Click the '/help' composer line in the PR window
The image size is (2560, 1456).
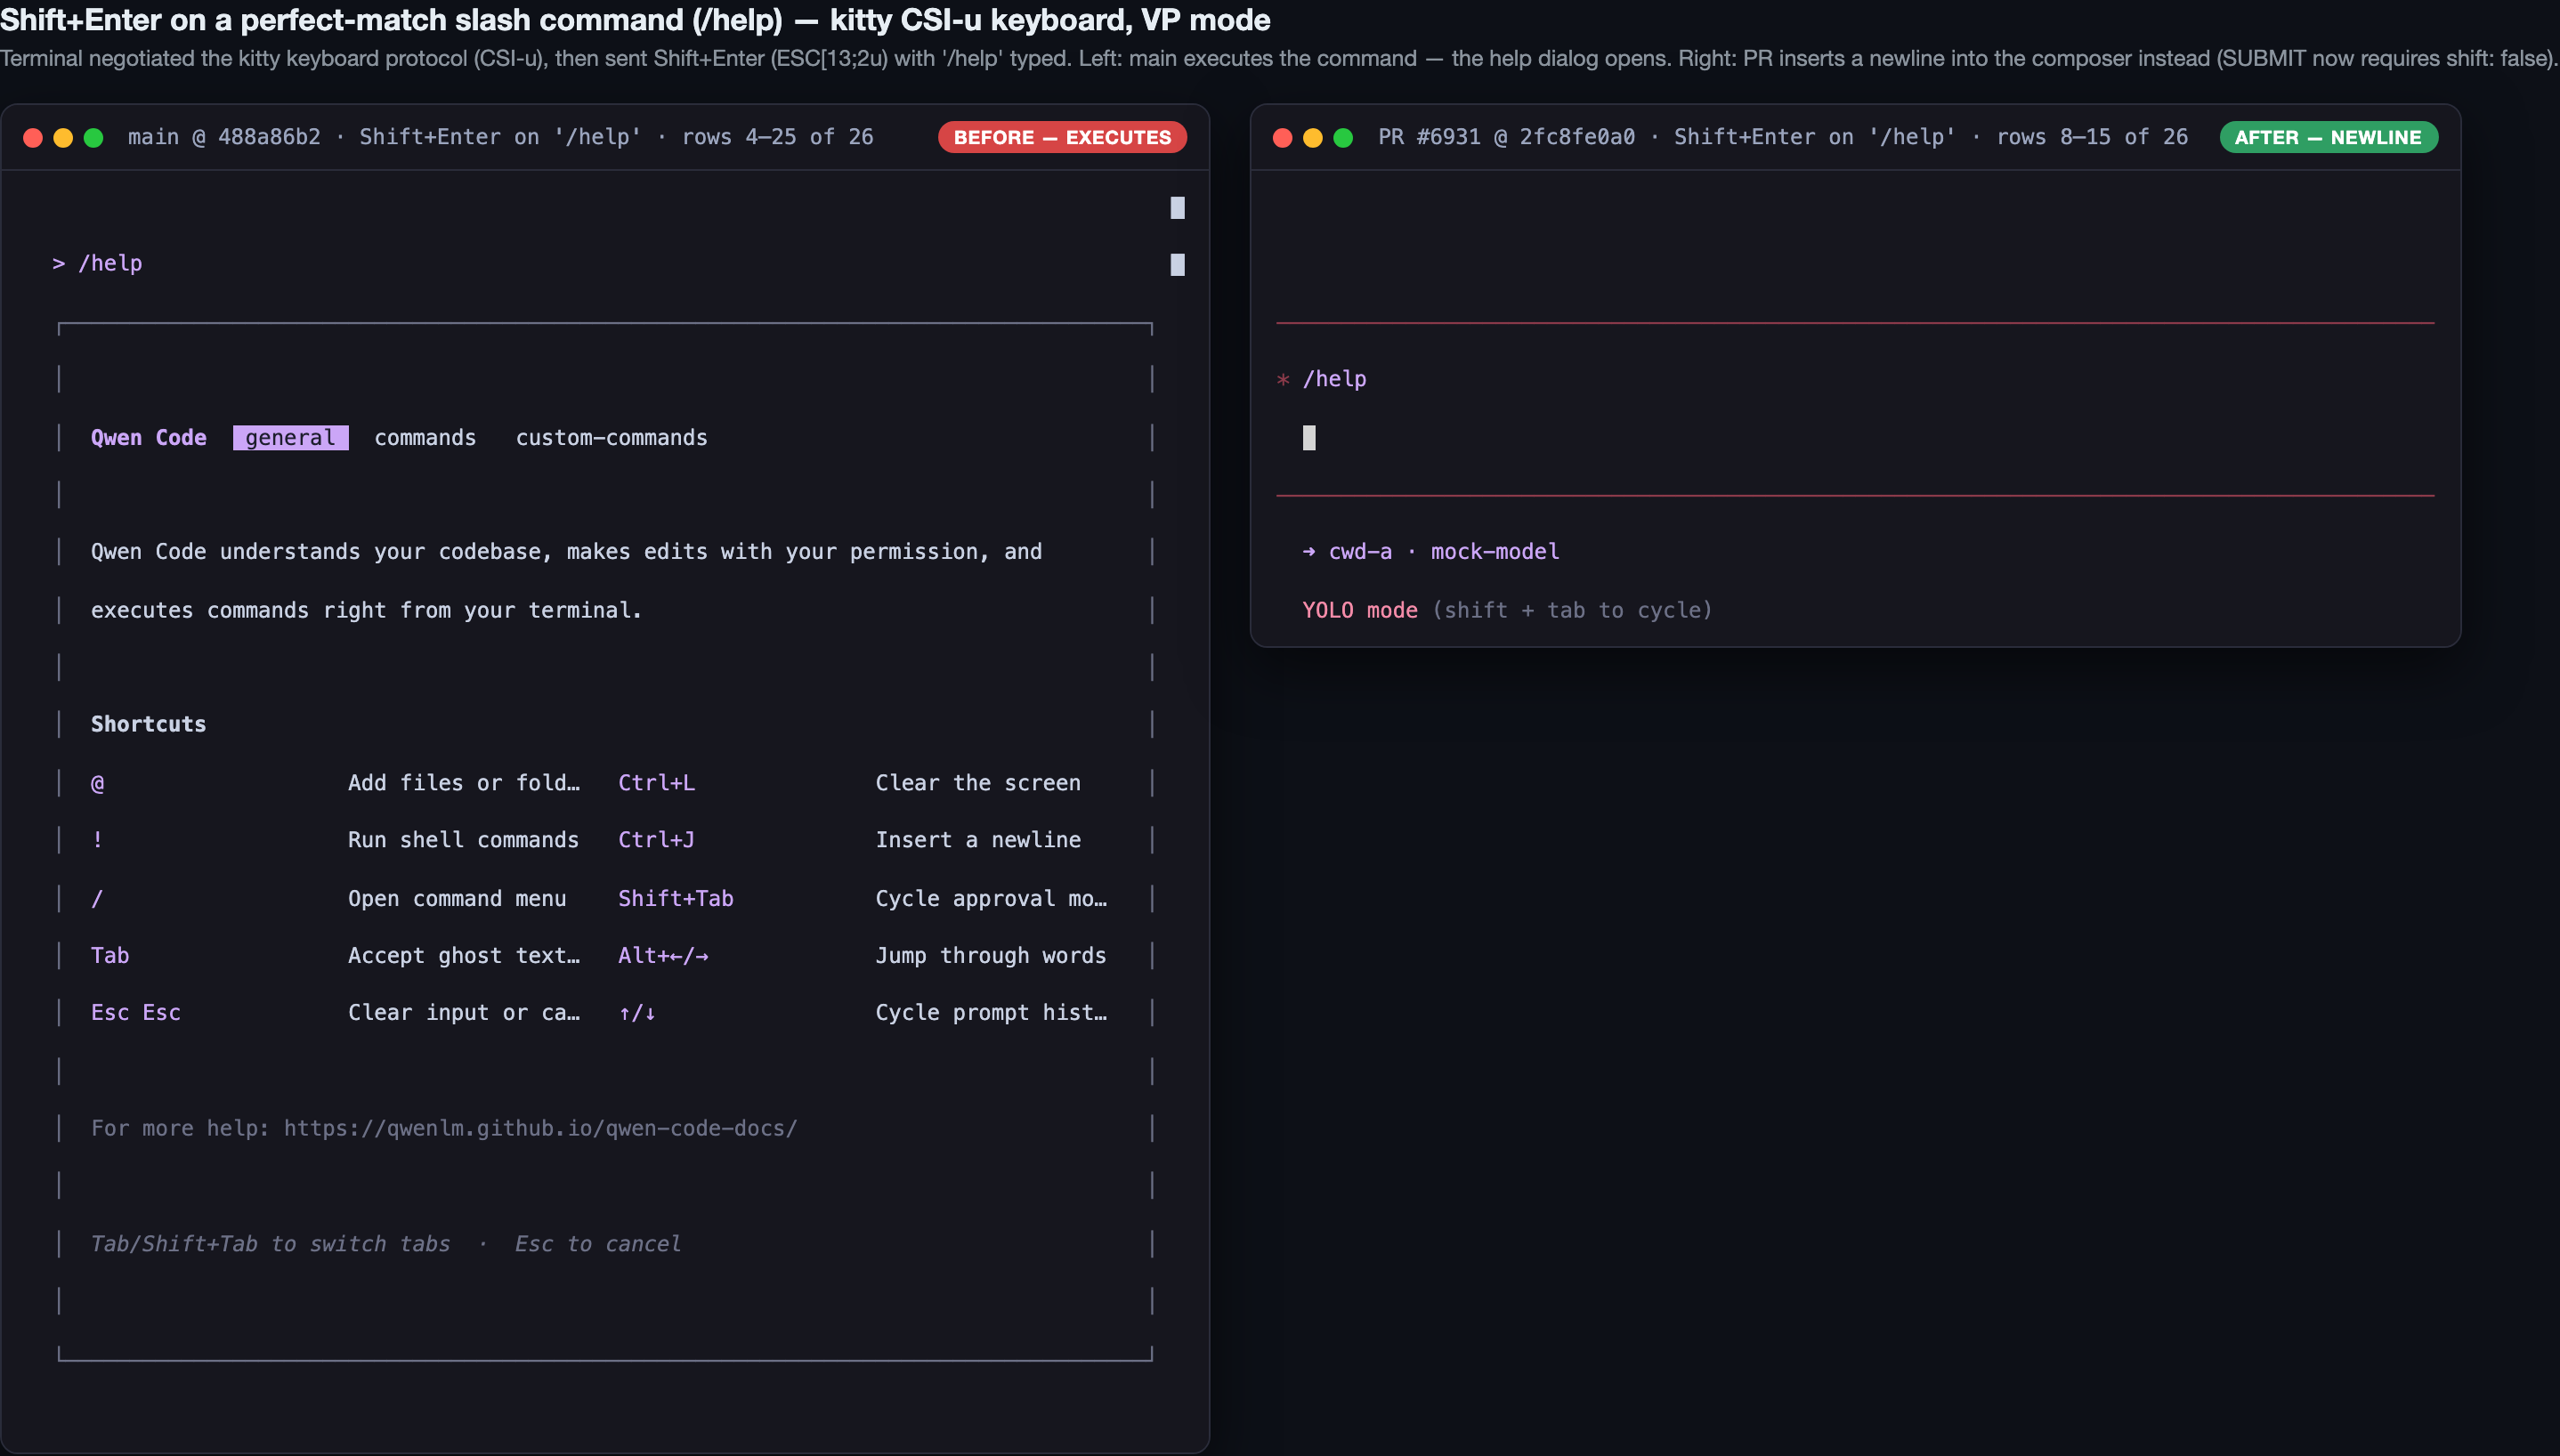pyautogui.click(x=1334, y=379)
